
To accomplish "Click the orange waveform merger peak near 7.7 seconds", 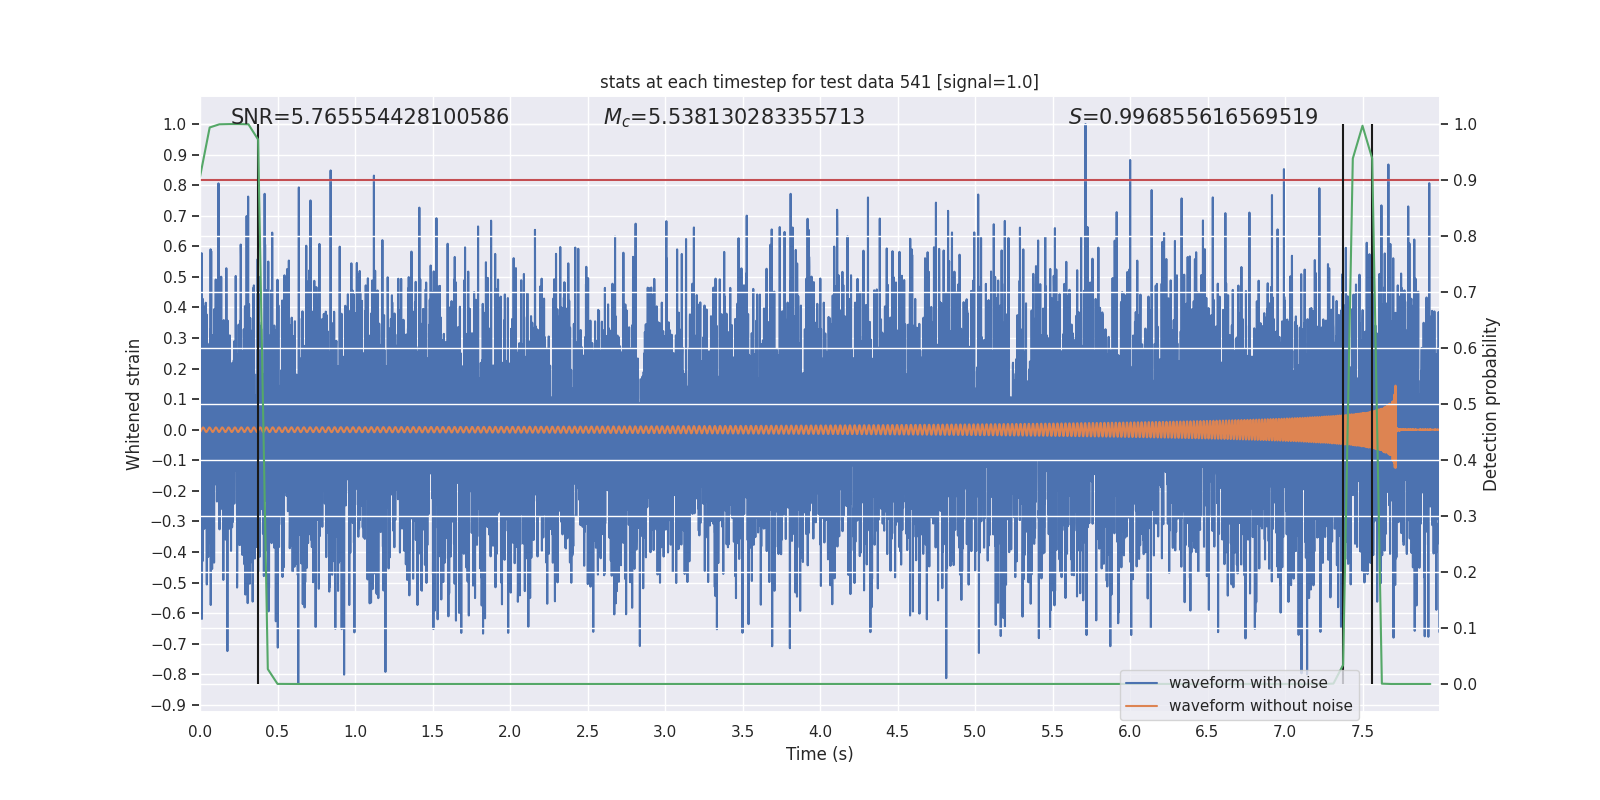I will click(x=1395, y=390).
